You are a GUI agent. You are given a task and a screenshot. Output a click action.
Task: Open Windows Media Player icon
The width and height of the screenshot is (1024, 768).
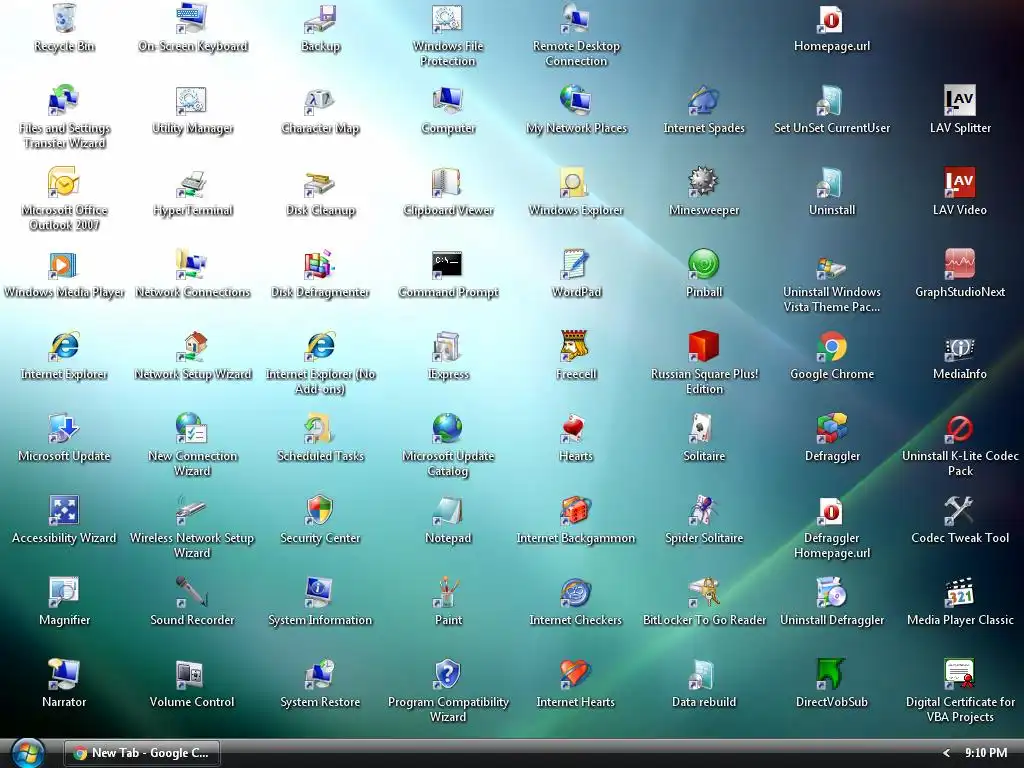click(64, 264)
